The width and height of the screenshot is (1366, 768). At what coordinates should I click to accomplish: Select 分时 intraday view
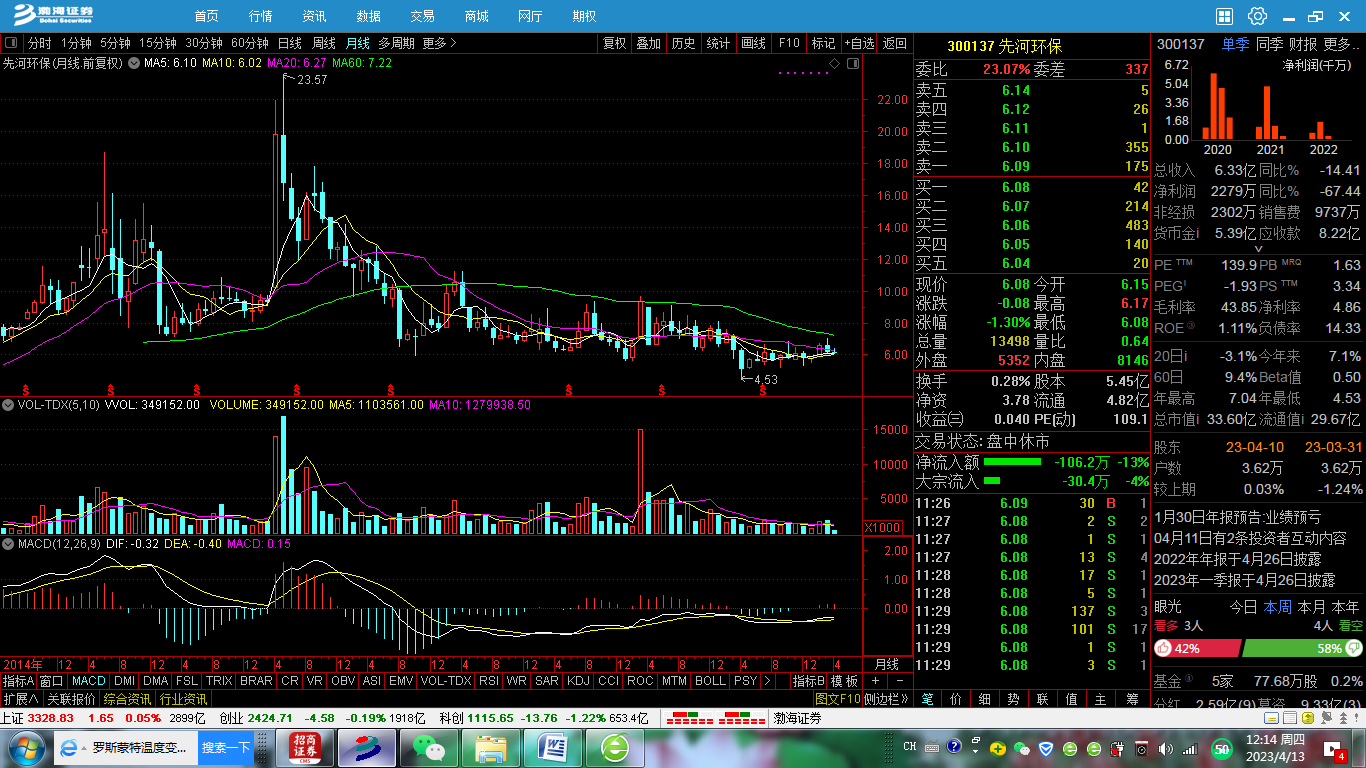pos(40,43)
